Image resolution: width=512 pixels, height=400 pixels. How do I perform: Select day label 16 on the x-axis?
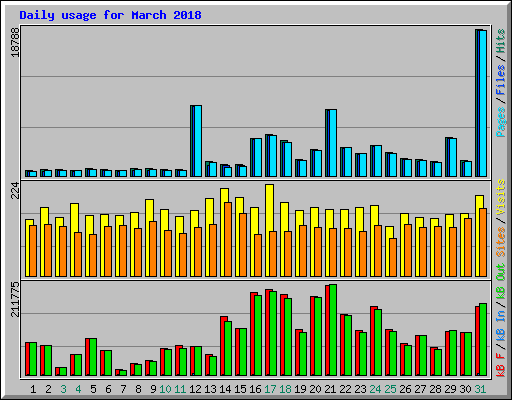tap(255, 389)
